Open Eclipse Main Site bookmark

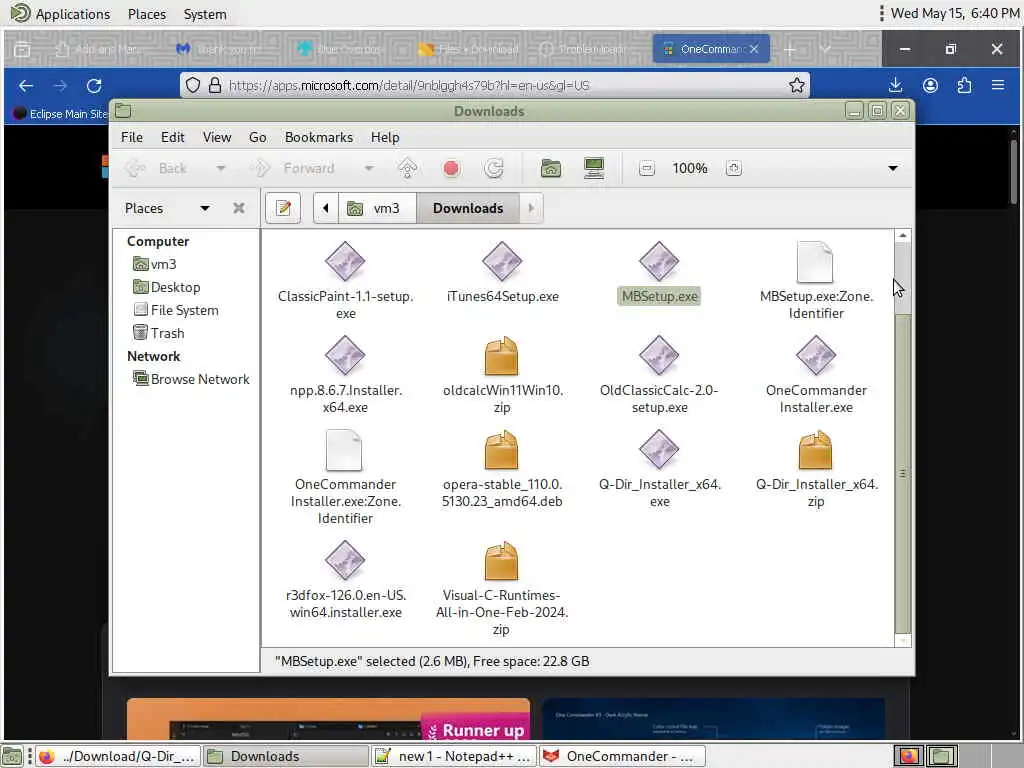tap(60, 114)
